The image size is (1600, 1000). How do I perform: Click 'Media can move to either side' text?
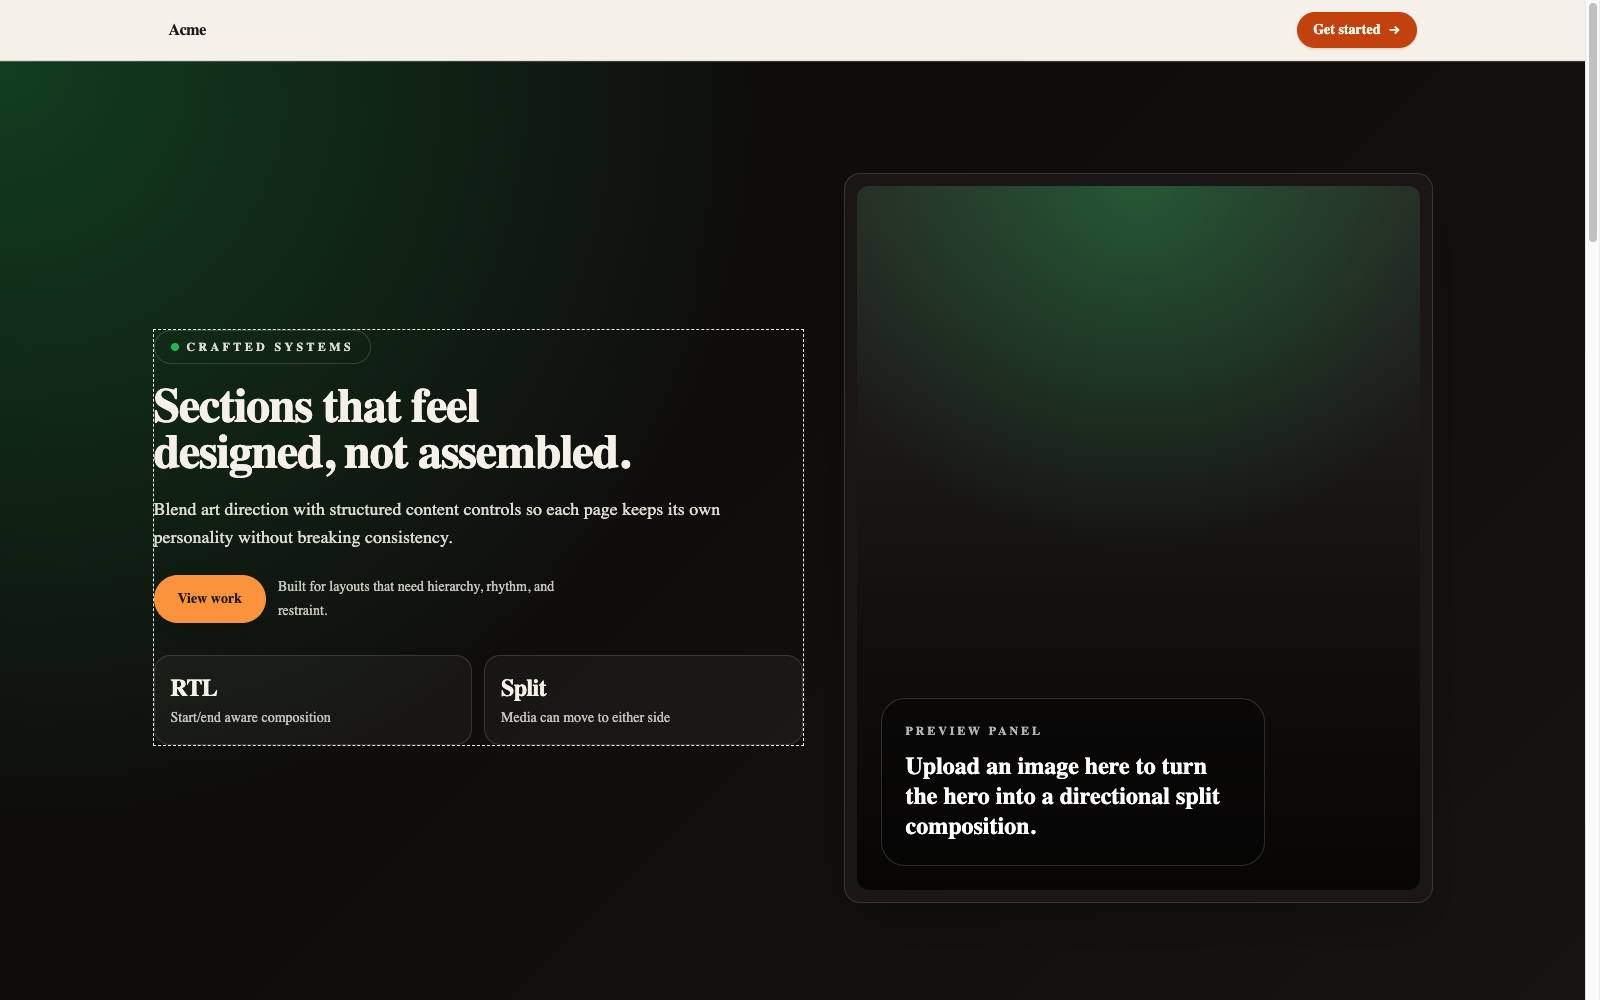(585, 717)
